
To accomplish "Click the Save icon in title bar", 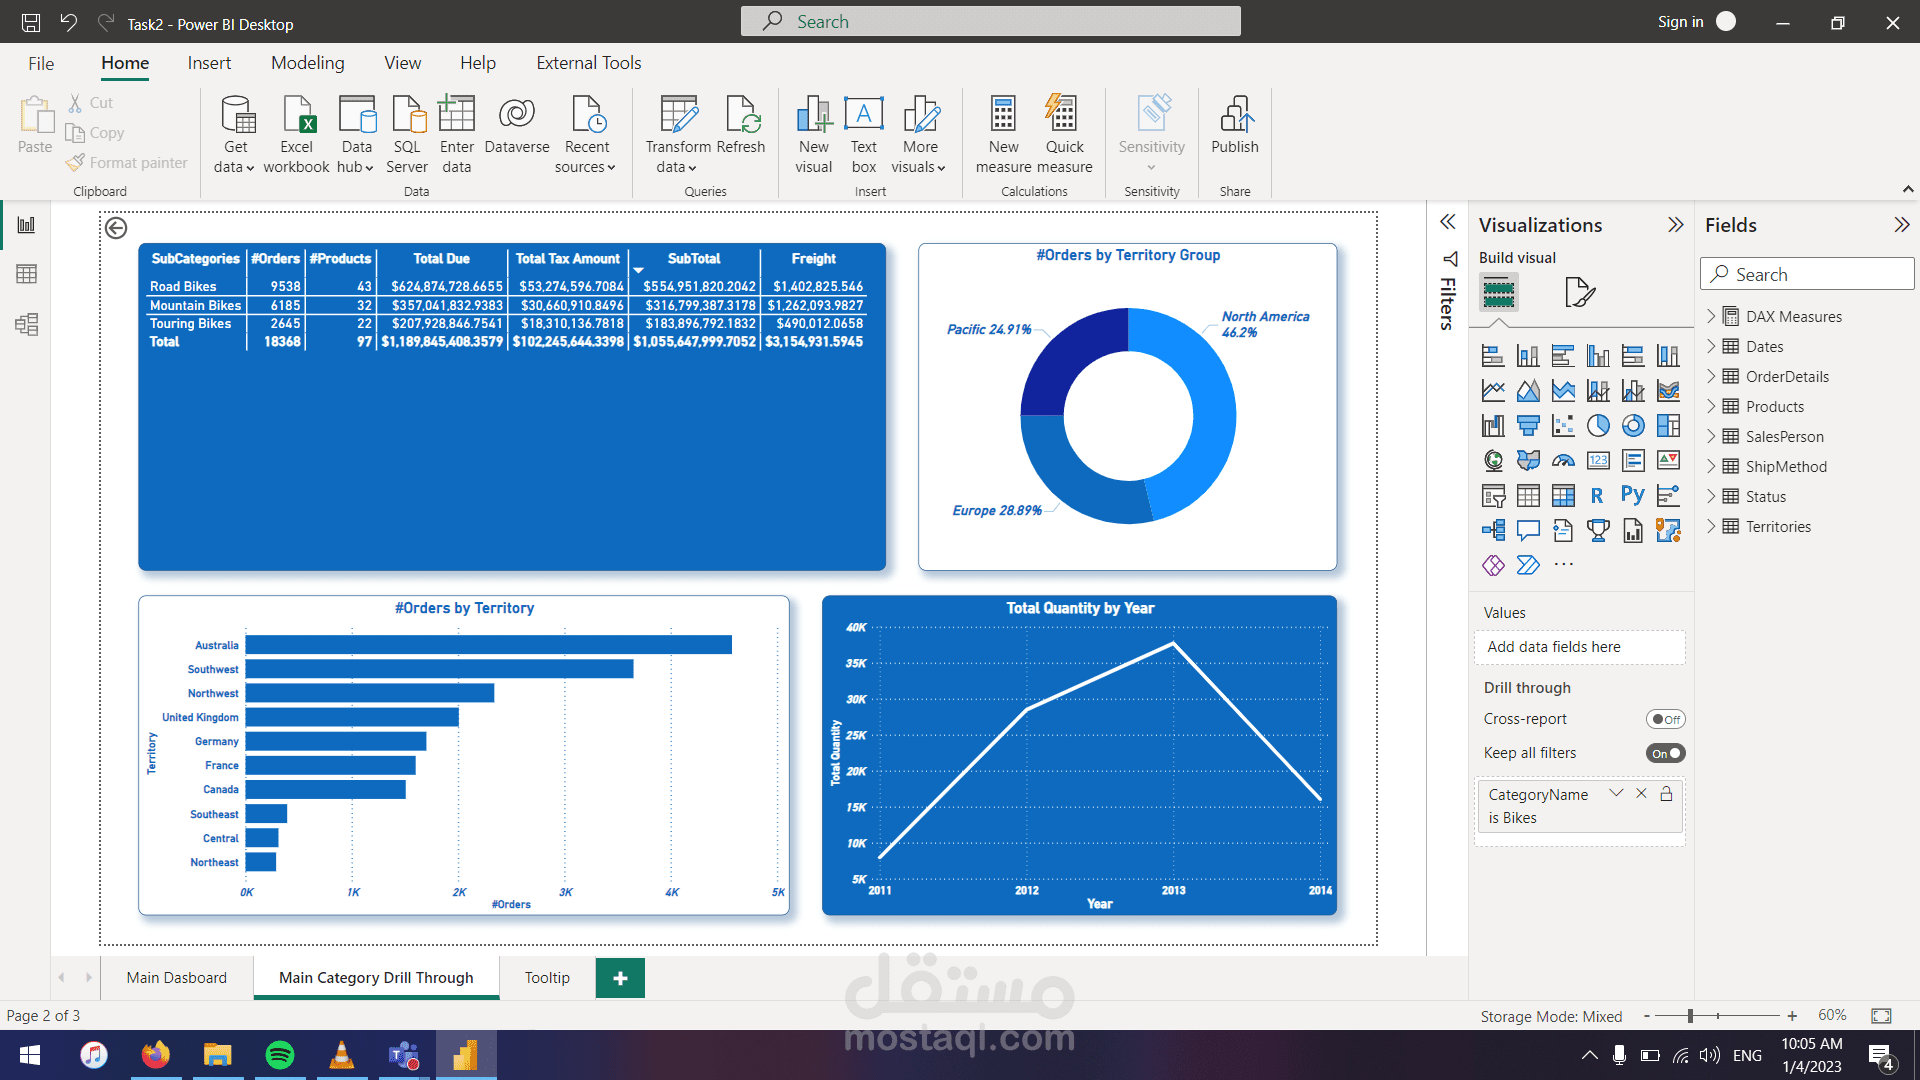I will tap(31, 23).
